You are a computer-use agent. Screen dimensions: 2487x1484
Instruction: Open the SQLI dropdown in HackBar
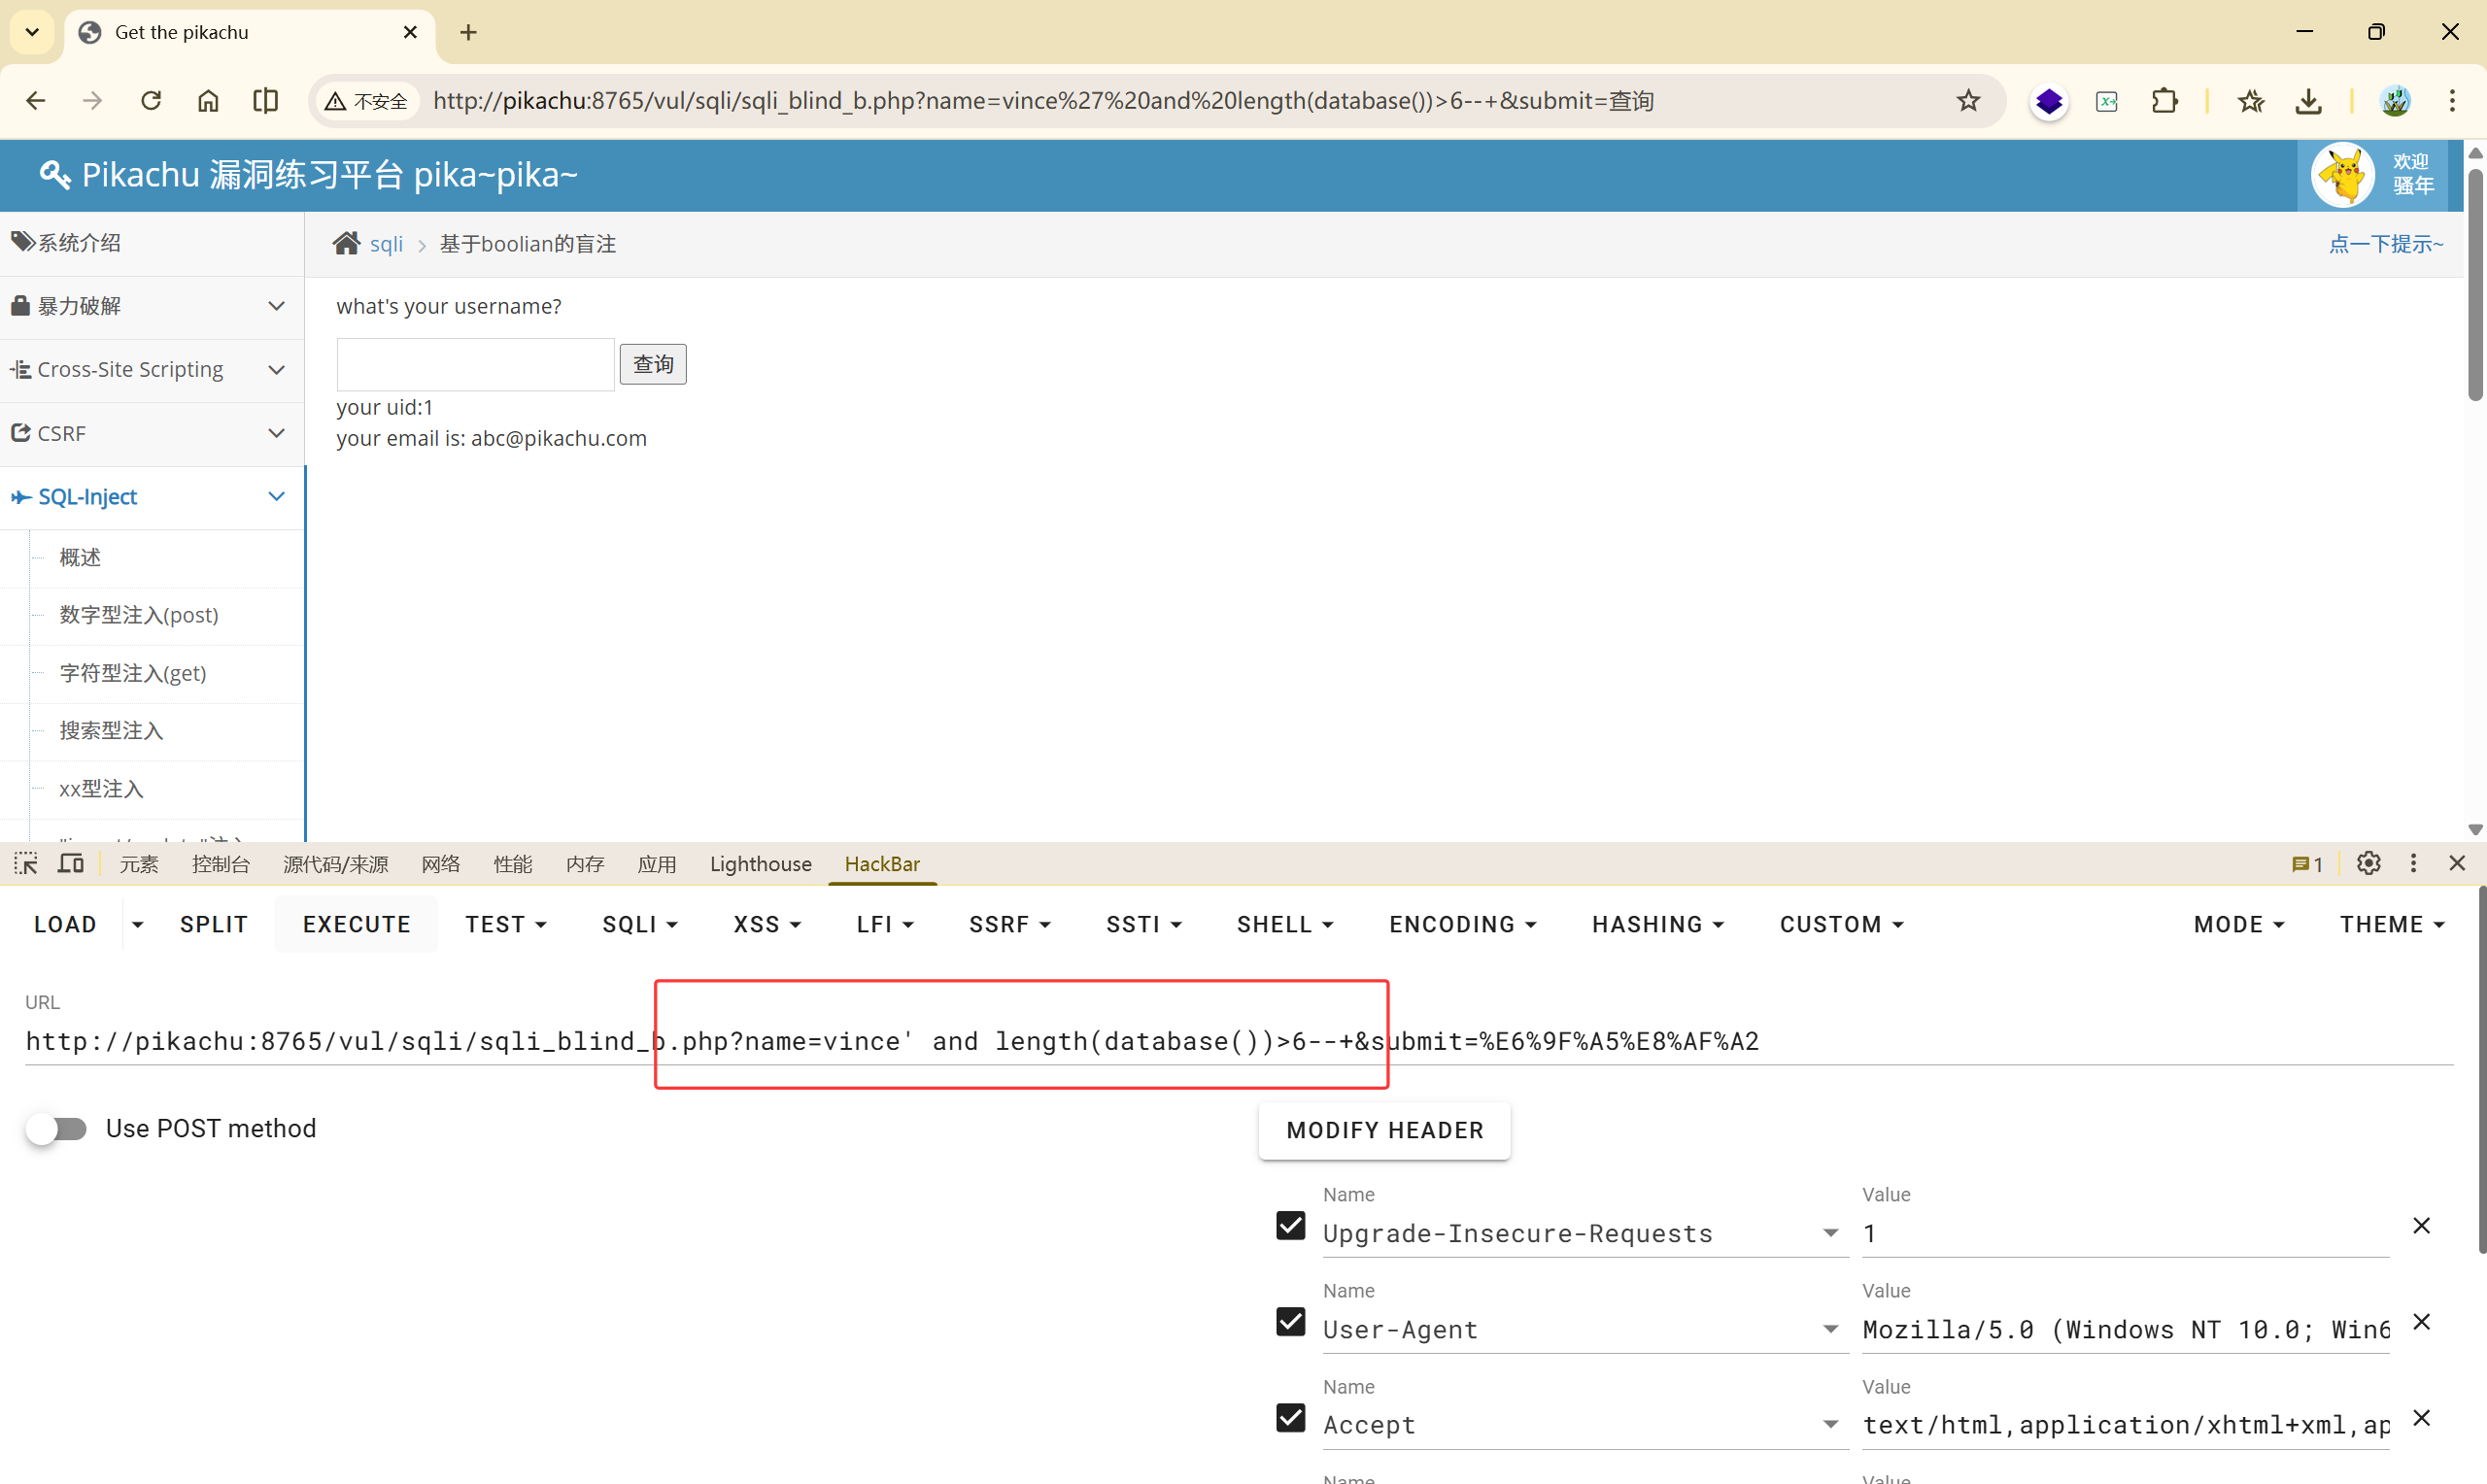click(640, 925)
